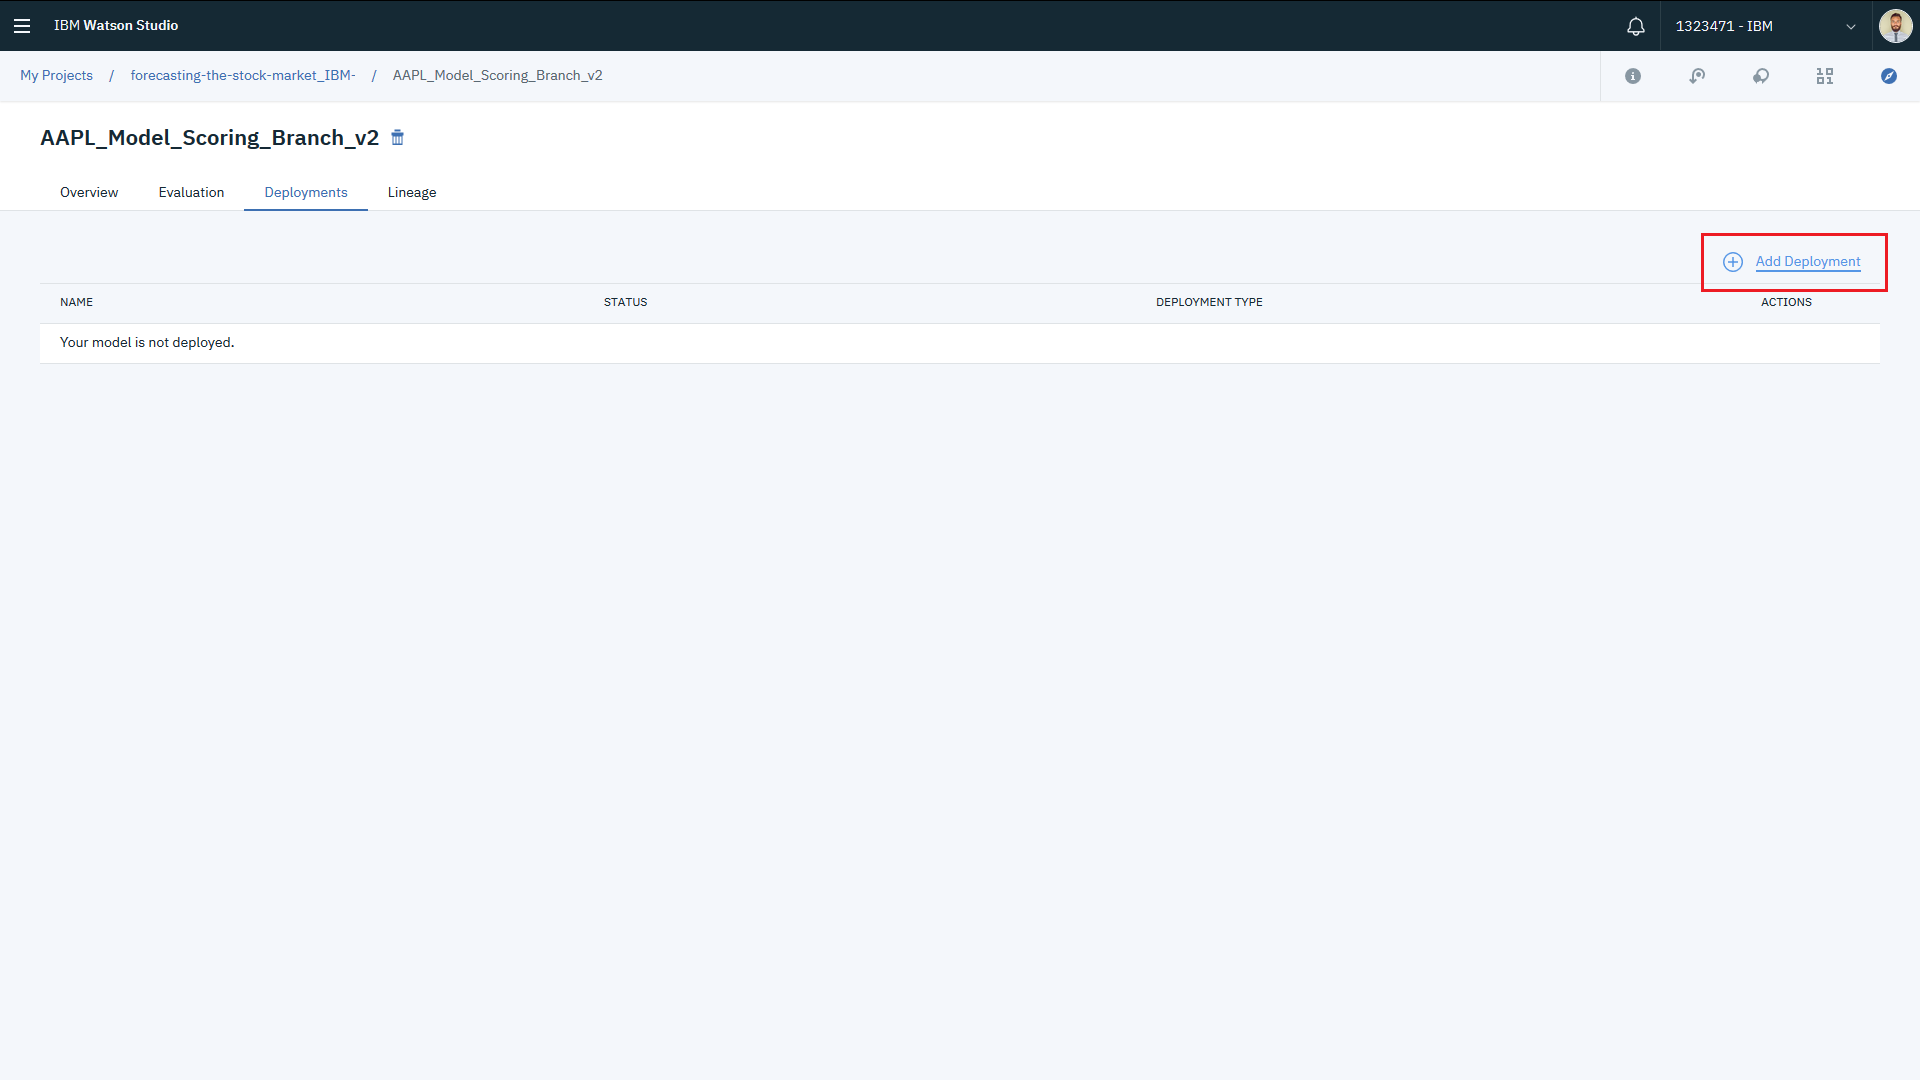Viewport: 1920px width, 1080px height.
Task: Click the information panel icon
Action: click(1633, 76)
